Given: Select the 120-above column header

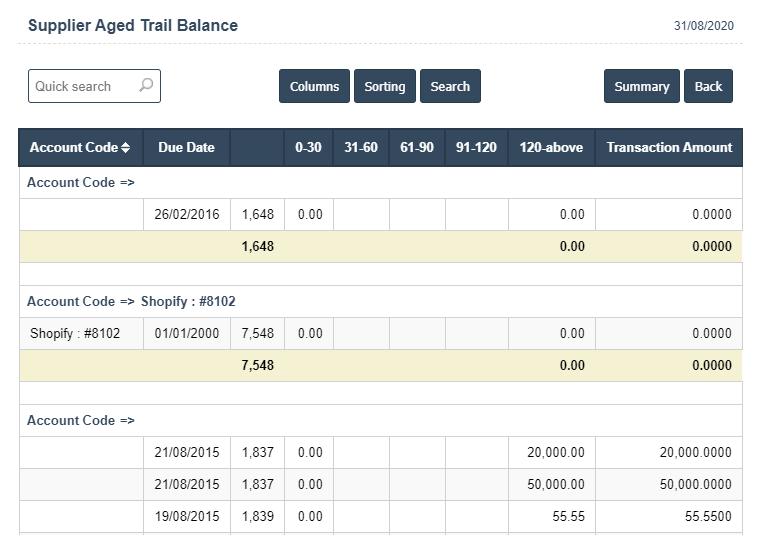Looking at the screenshot, I should 551,147.
